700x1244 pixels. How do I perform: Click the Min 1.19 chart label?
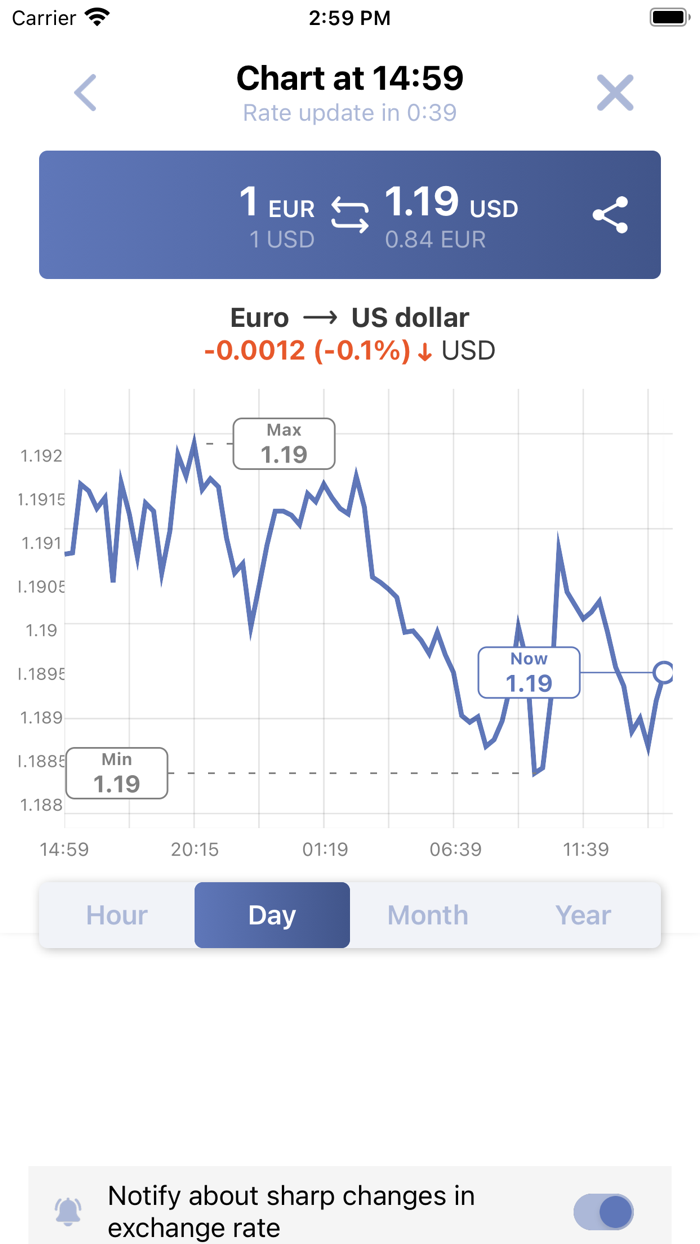(116, 772)
